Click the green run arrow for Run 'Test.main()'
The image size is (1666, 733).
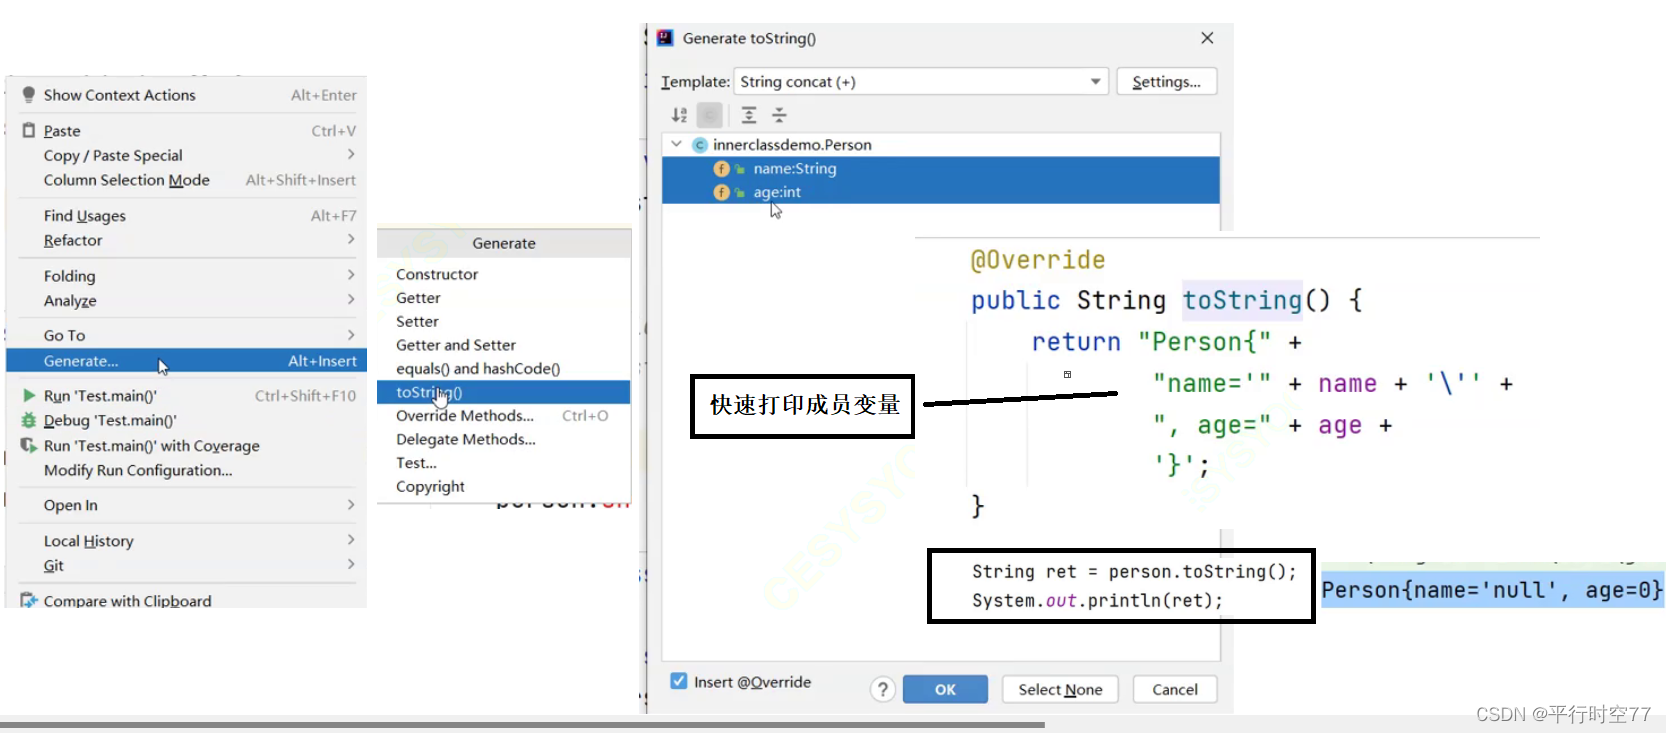(x=29, y=396)
